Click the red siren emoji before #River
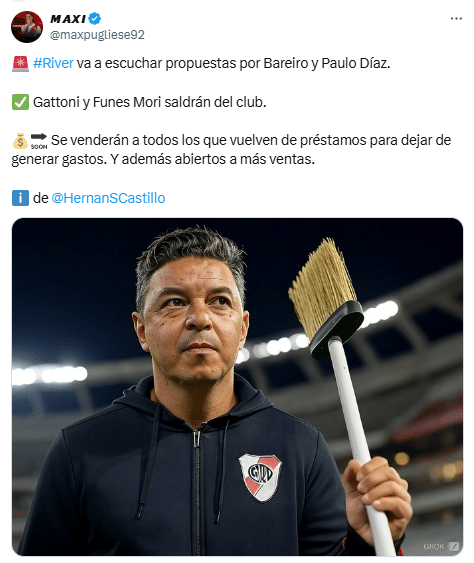The height and width of the screenshot is (563, 474). [x=20, y=64]
